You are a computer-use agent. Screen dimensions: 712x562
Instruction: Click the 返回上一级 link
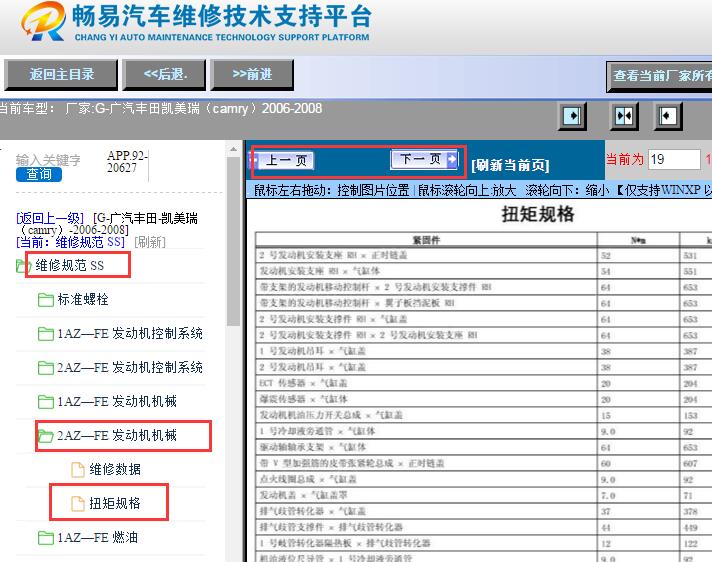(x=50, y=218)
